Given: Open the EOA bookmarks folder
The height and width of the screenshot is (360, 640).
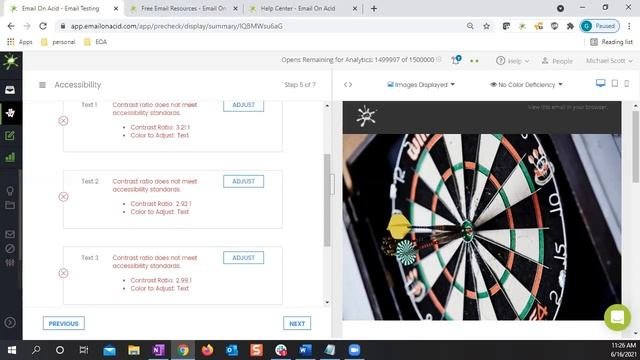Looking at the screenshot, I should (x=96, y=42).
